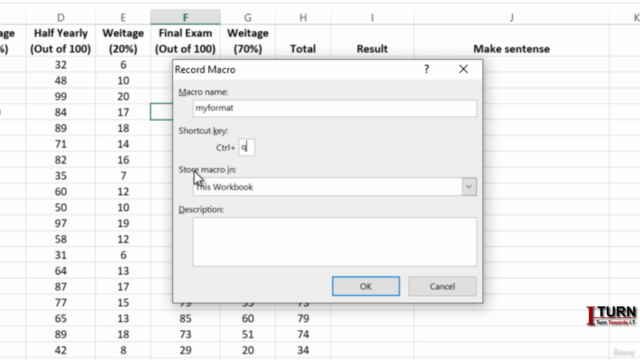
Task: Click the Final Exam (Out of 100) heading cell
Action: tap(185, 41)
